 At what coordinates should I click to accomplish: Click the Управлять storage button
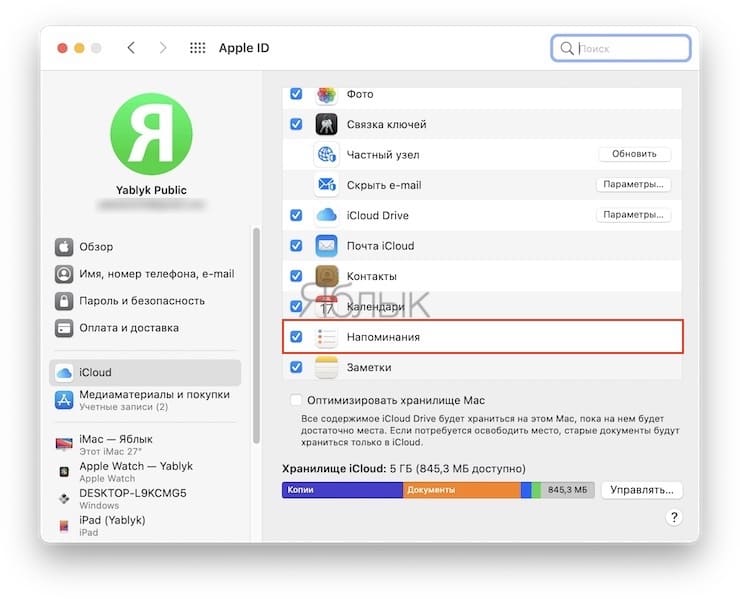point(642,490)
